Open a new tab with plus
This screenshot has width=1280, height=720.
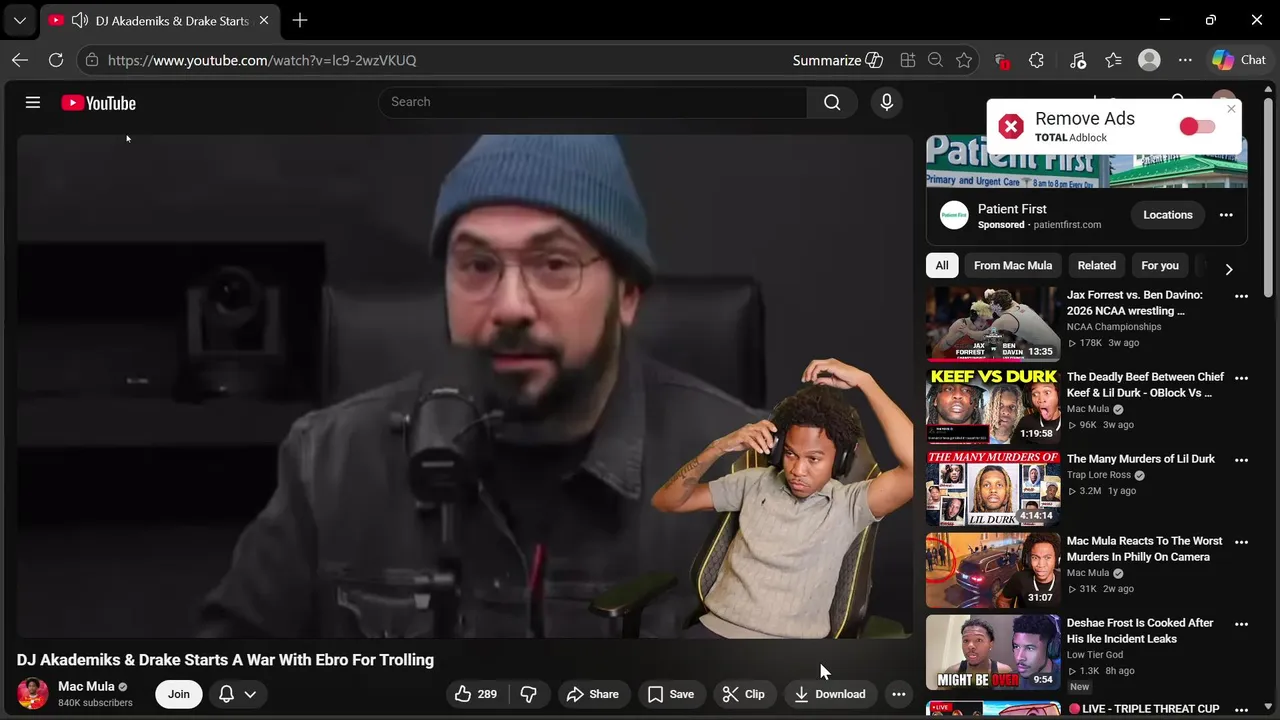pos(300,20)
